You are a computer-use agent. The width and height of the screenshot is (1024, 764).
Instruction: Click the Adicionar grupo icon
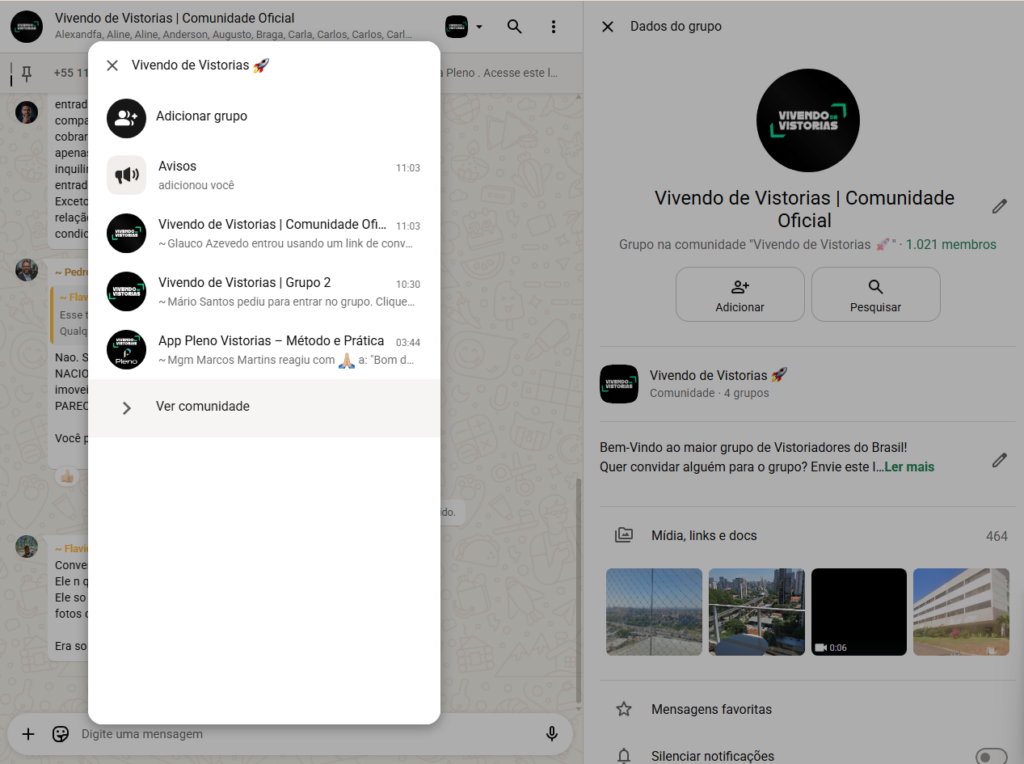coord(127,118)
